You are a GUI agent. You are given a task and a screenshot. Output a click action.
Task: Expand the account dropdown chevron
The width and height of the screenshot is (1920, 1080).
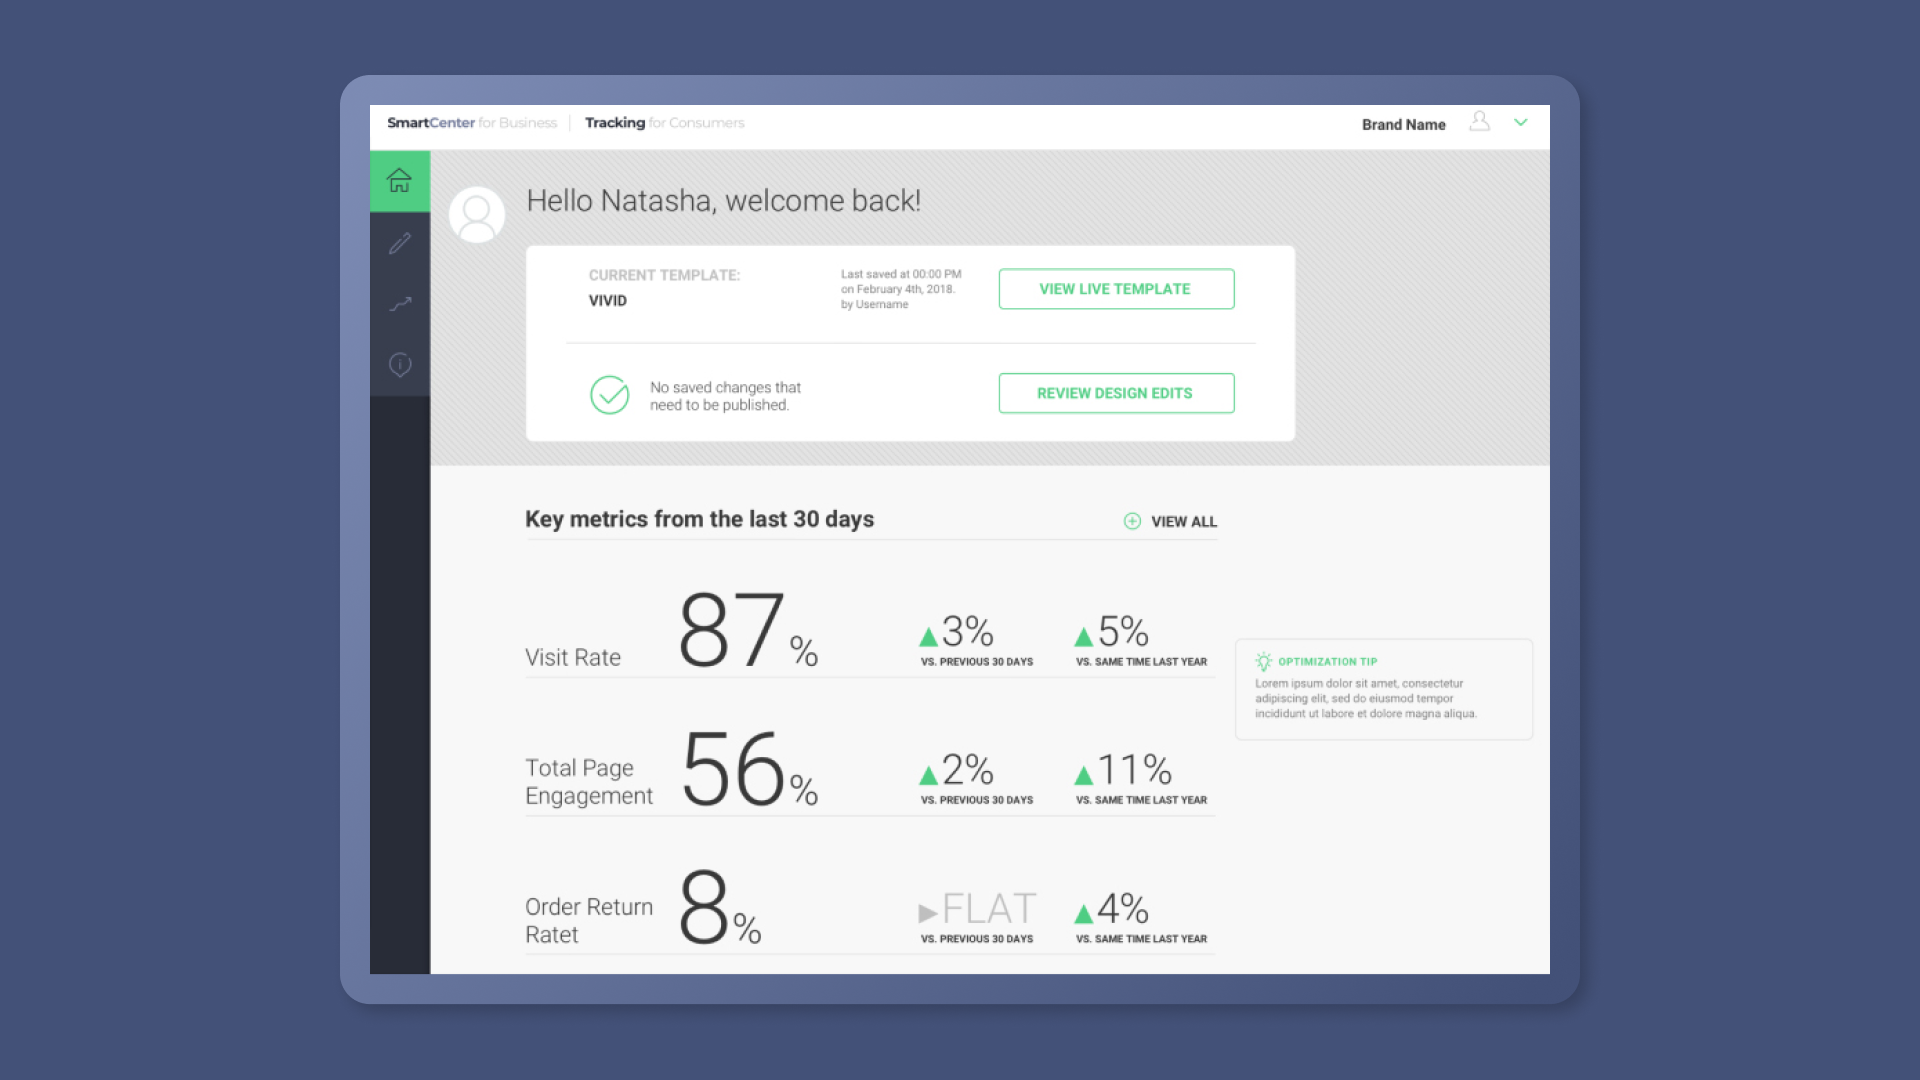(x=1520, y=122)
